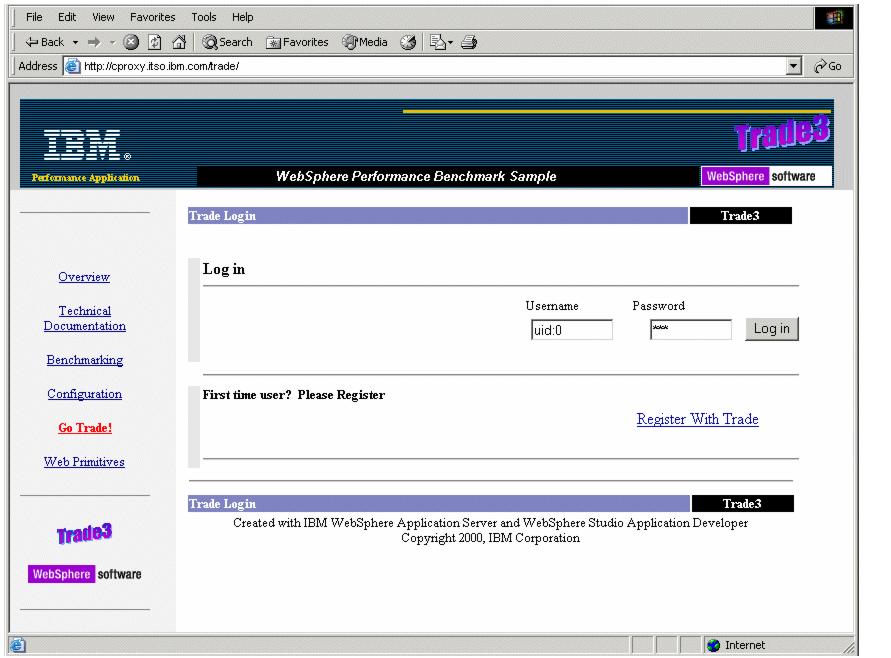The height and width of the screenshot is (658, 891).
Task: Expand the Address bar dropdown list
Action: (x=794, y=66)
